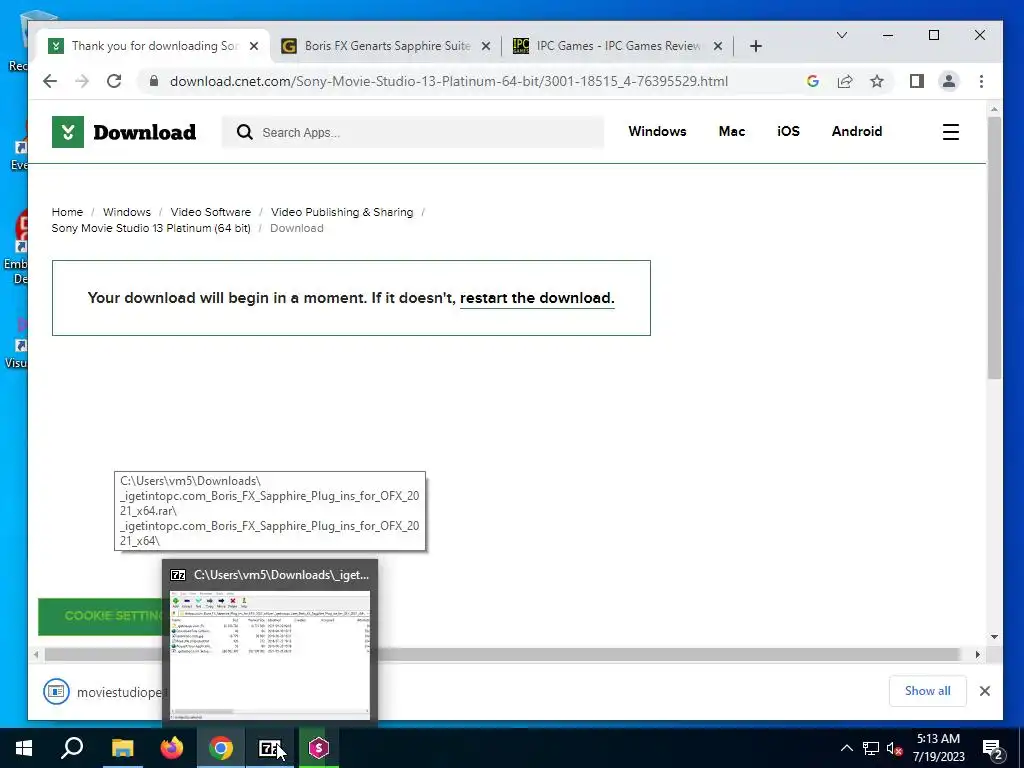Screen dimensions: 1024x768
Task: Select the 'Thank you for downloading' tab
Action: 154,46
